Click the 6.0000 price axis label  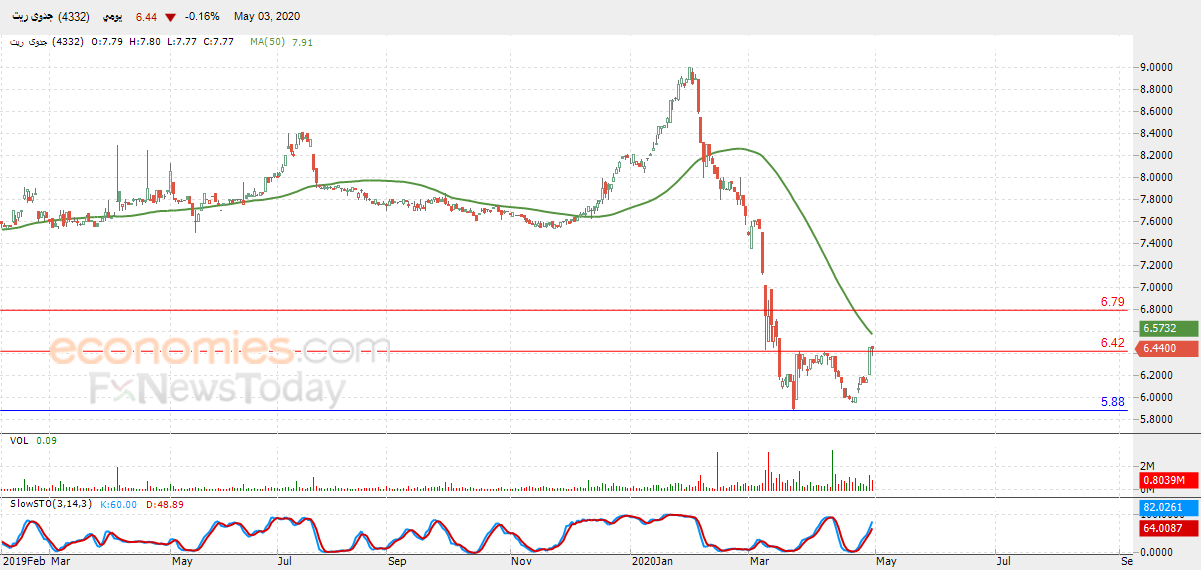point(1156,397)
